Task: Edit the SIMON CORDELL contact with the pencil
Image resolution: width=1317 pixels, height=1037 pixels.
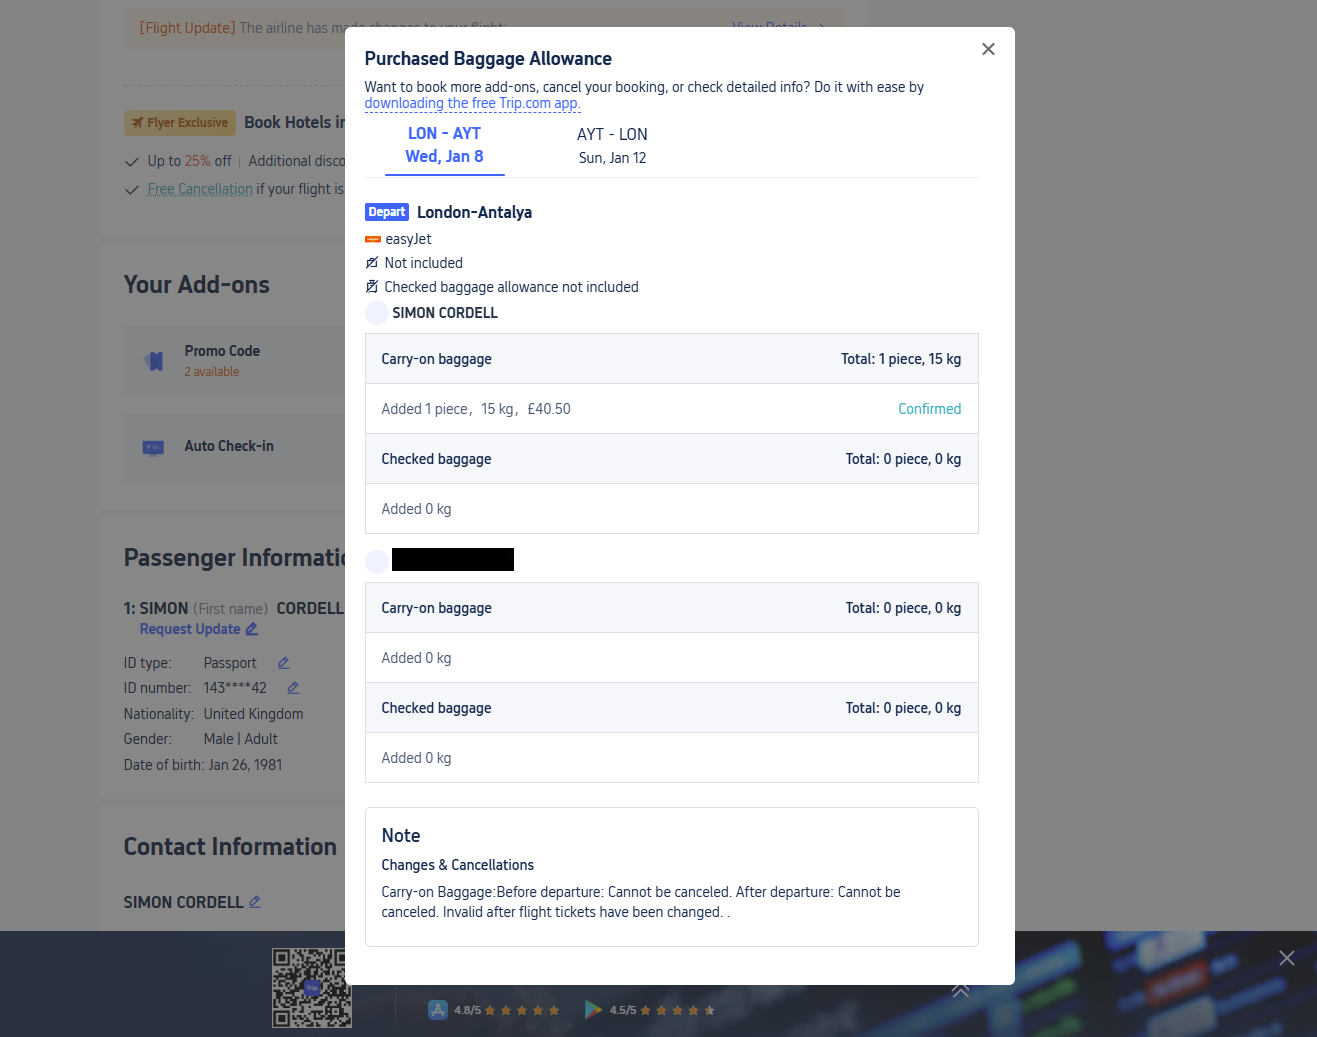Action: click(255, 902)
